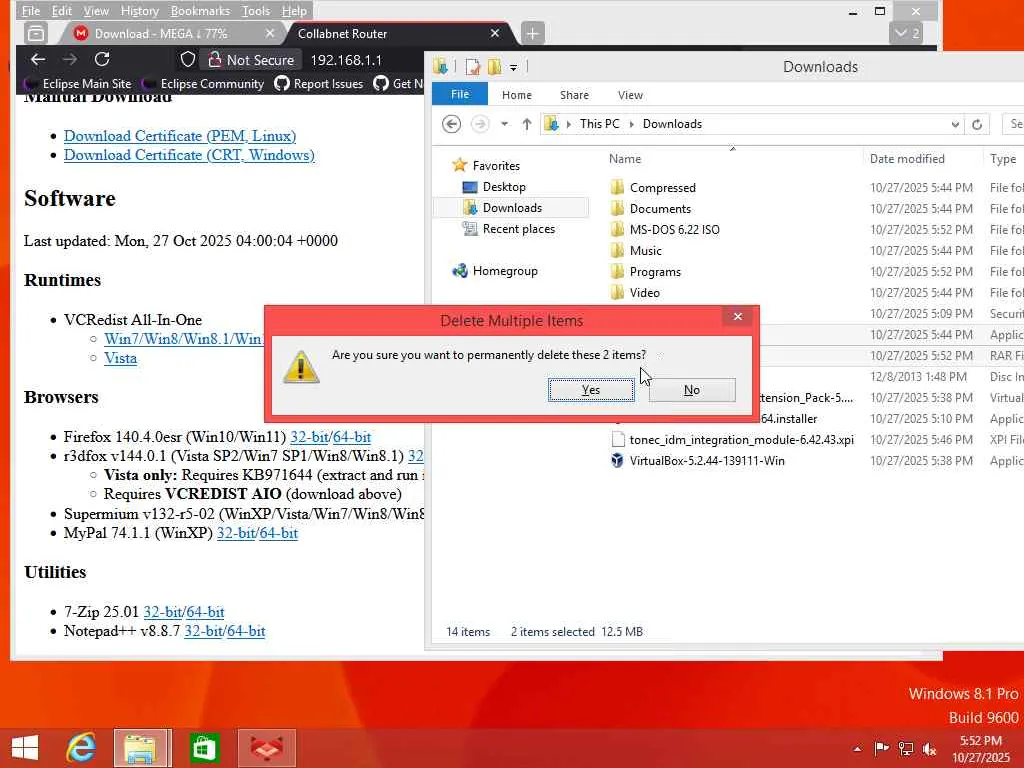
Task: Click the muted volume tray icon
Action: (x=929, y=749)
